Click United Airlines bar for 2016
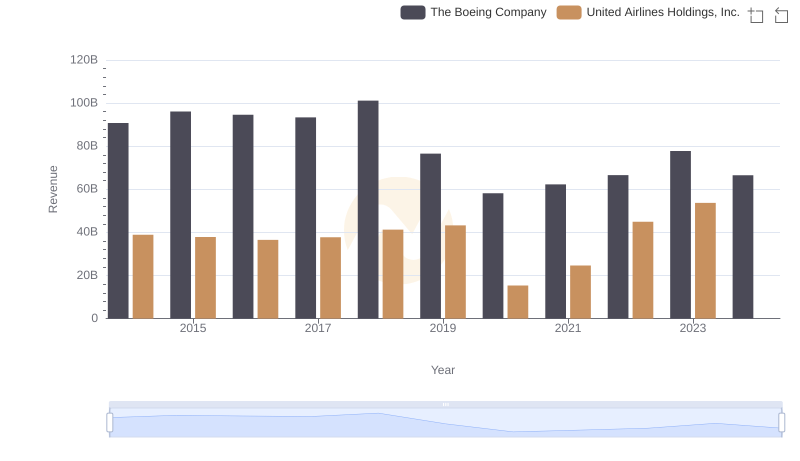The image size is (800, 461). (268, 279)
